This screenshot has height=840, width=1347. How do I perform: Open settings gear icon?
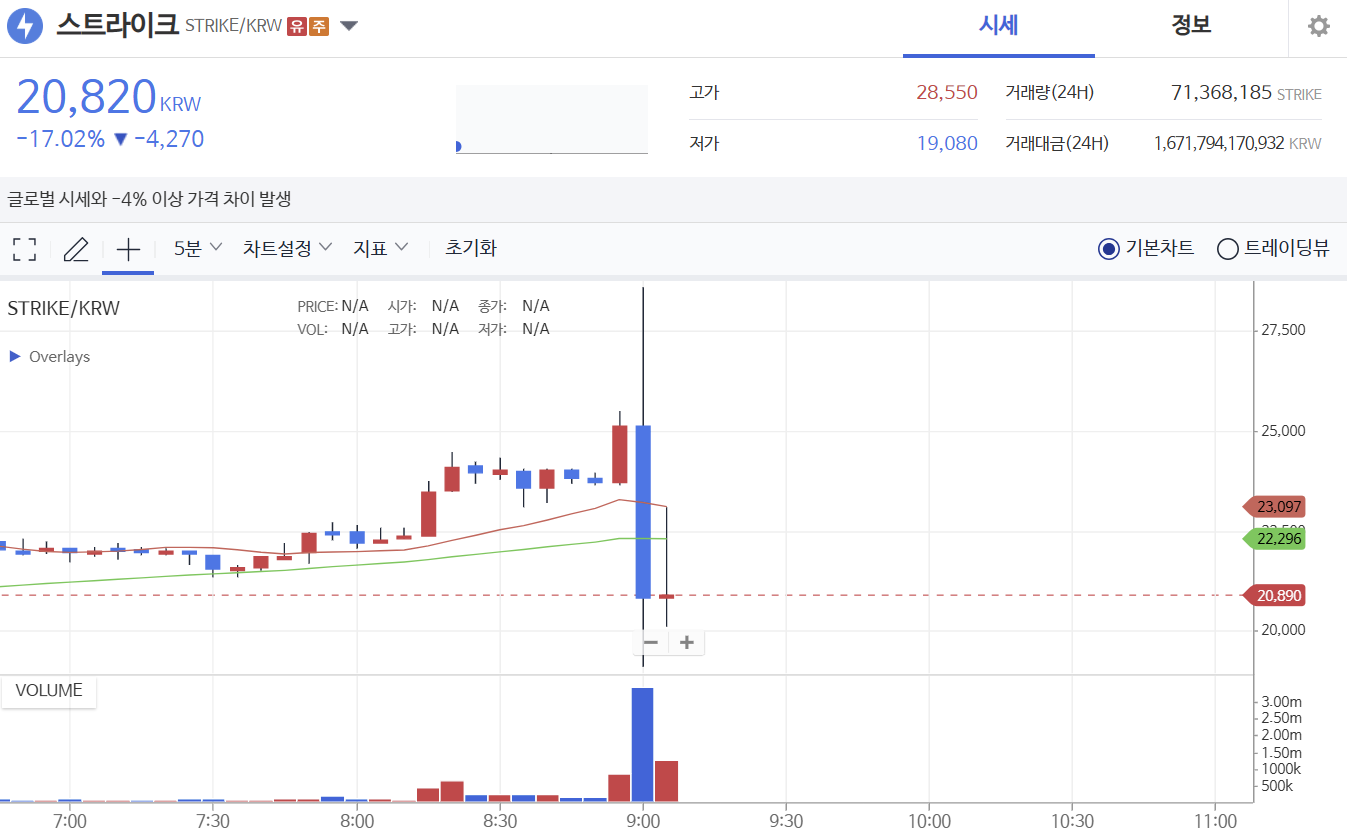(1319, 27)
